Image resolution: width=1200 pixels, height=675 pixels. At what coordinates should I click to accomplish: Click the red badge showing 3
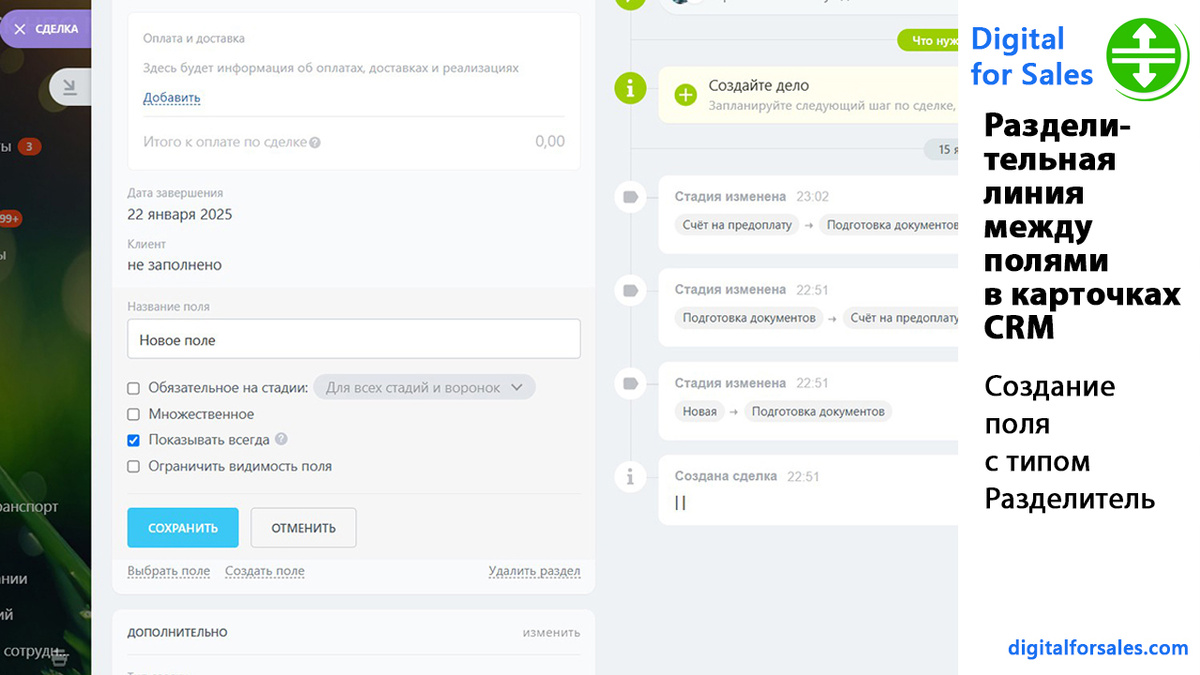coord(29,147)
